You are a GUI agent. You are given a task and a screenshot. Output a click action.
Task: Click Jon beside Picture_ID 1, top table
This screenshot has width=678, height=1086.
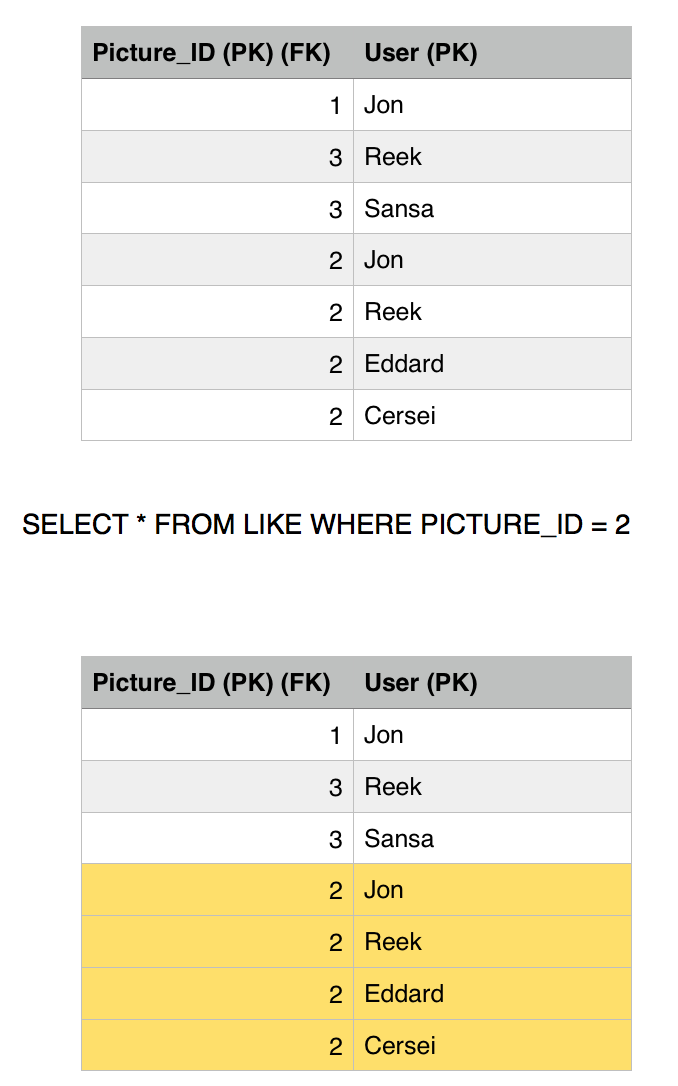[x=384, y=105]
